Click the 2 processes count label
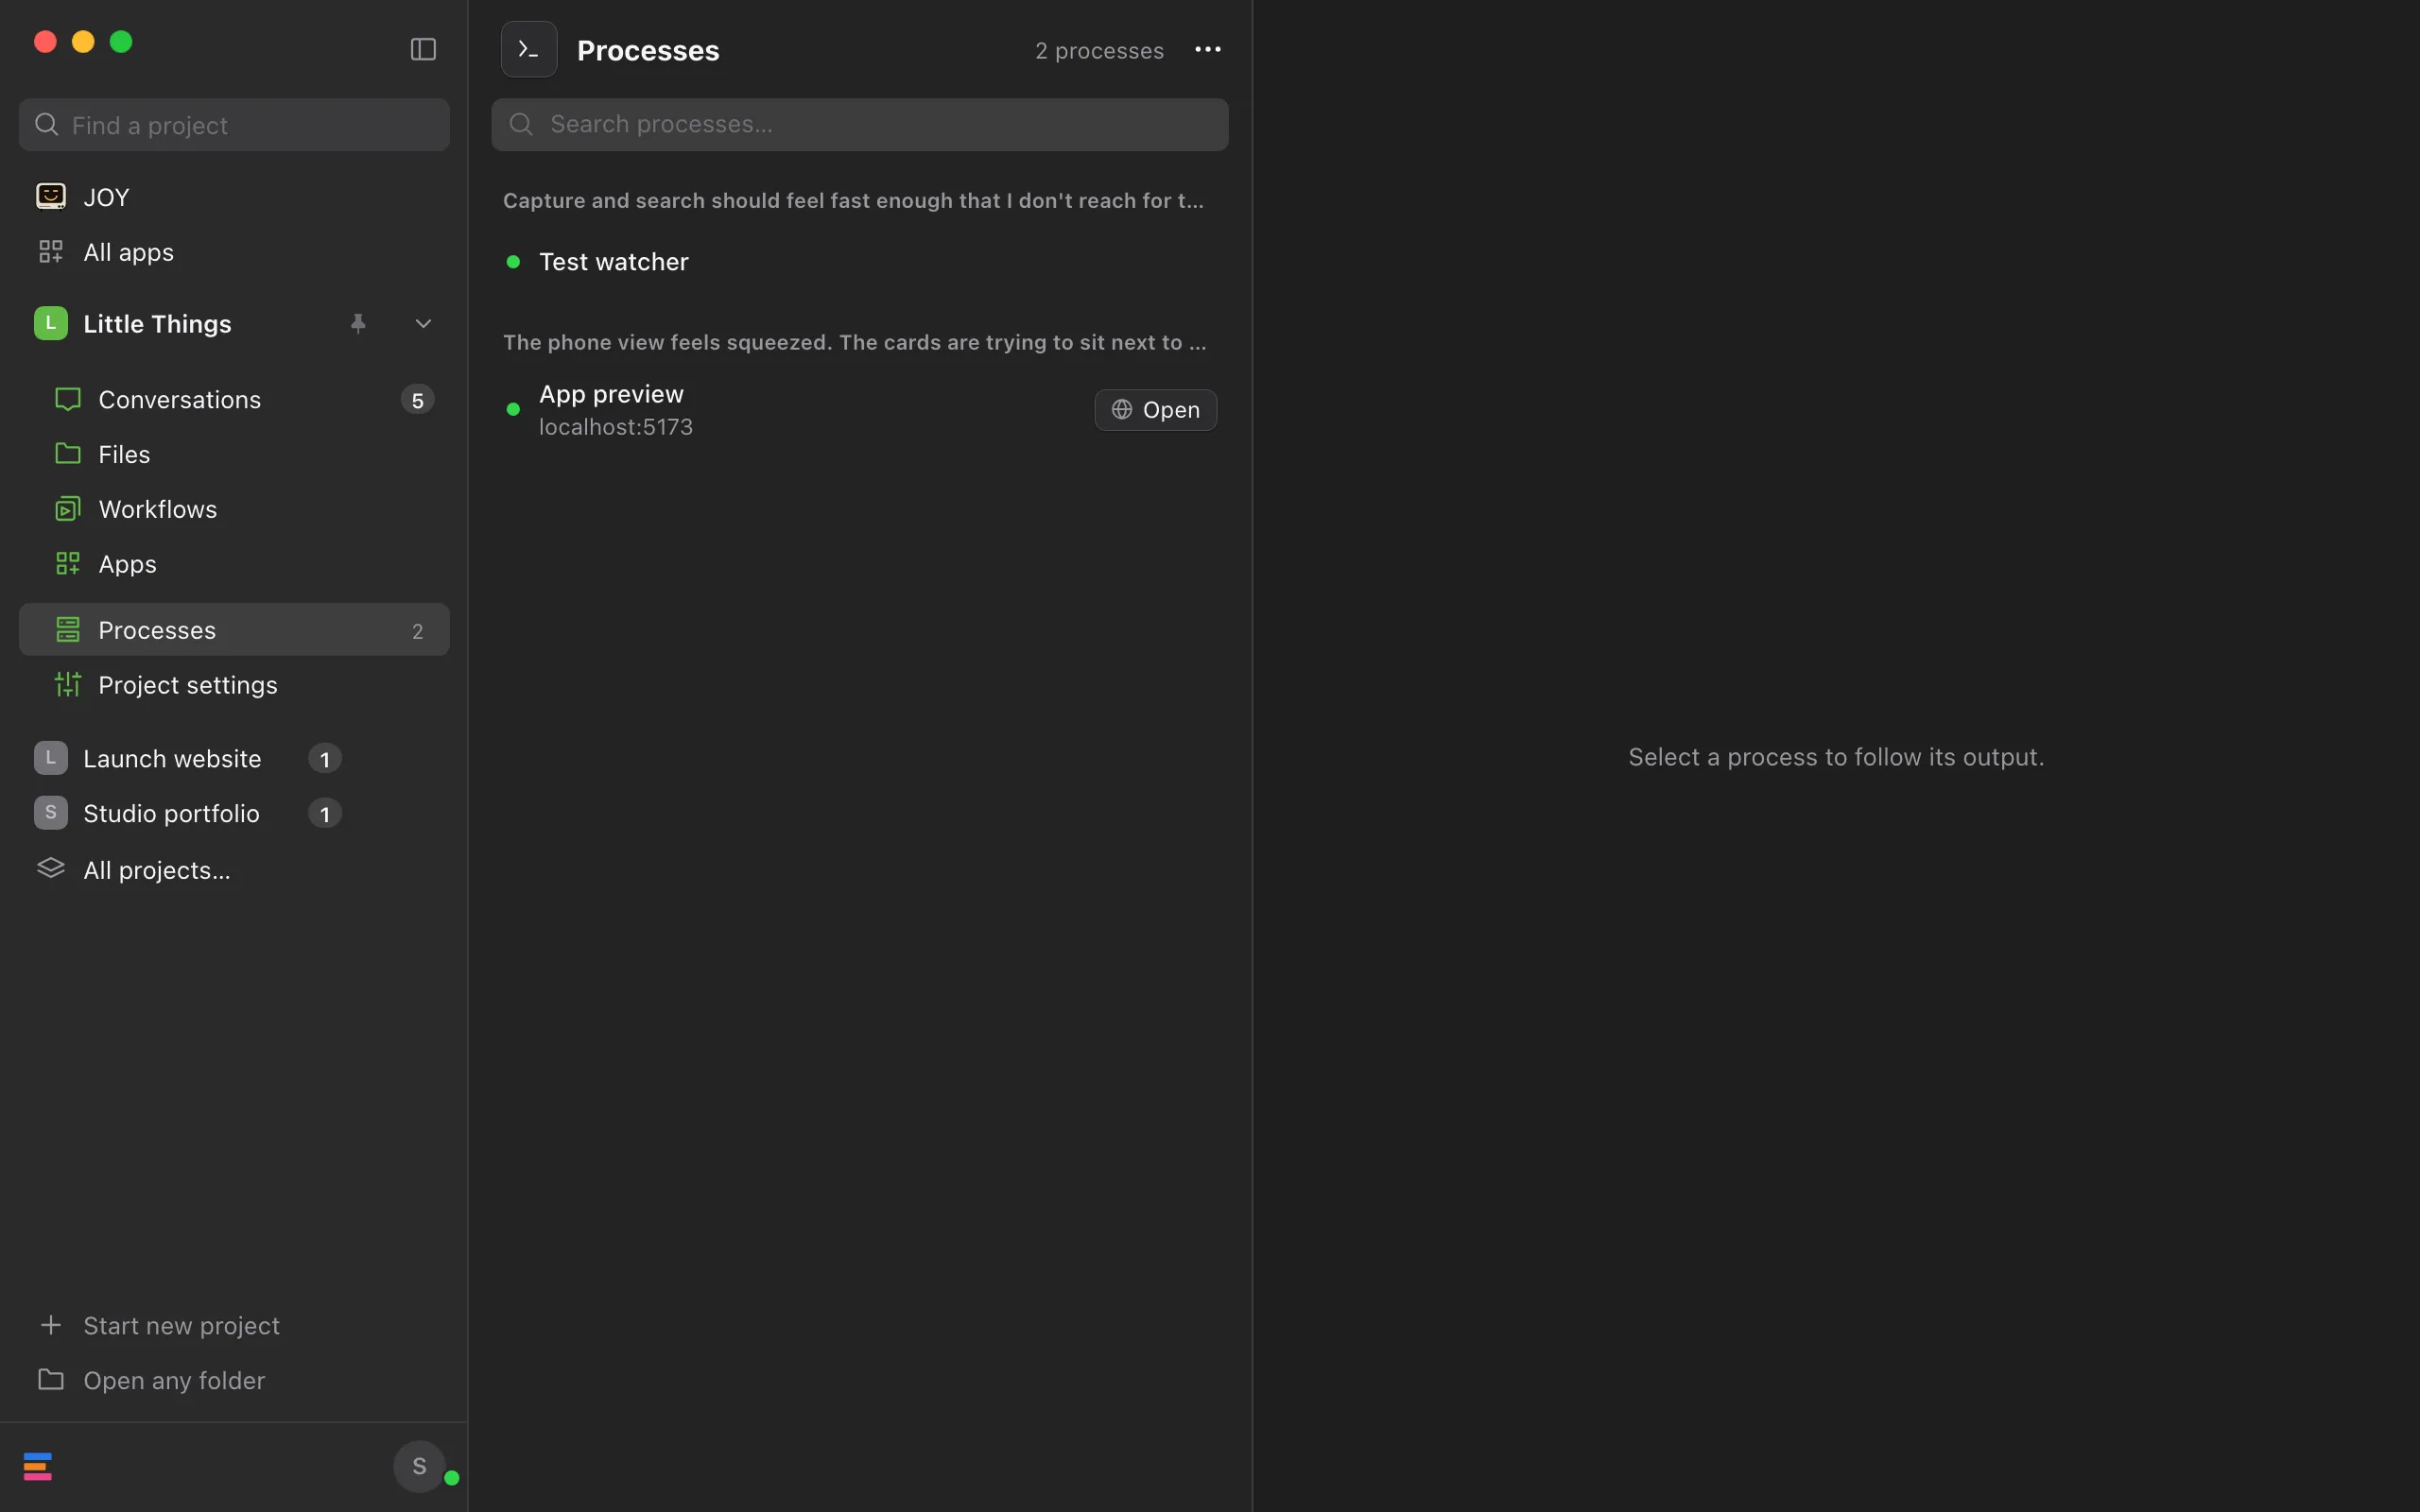 click(x=1099, y=50)
